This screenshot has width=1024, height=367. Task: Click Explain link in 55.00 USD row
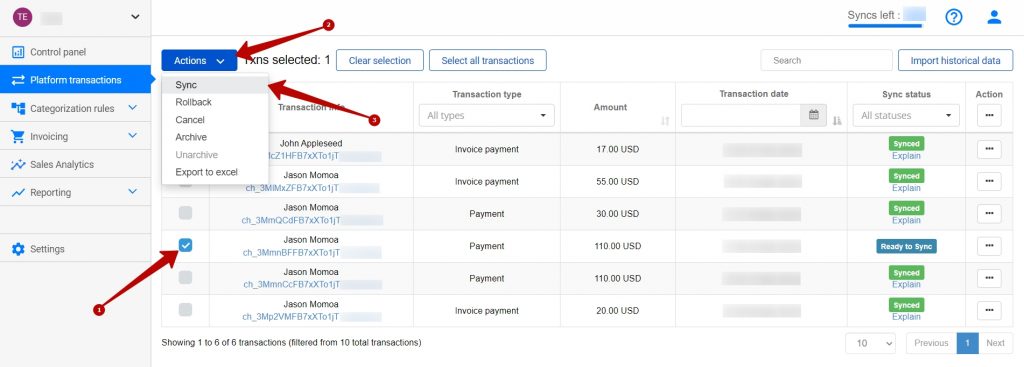click(x=906, y=188)
